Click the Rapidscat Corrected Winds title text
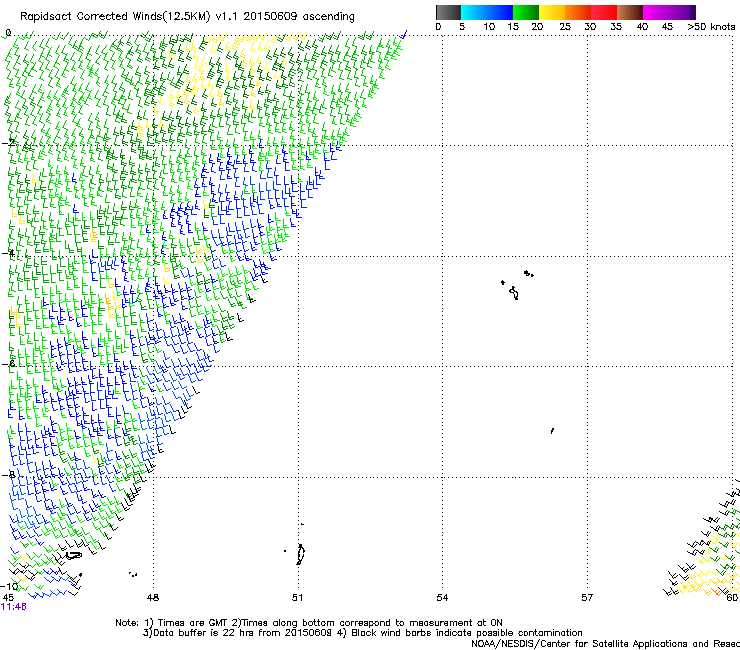Viewport: 740px width, 650px height. pos(187,16)
